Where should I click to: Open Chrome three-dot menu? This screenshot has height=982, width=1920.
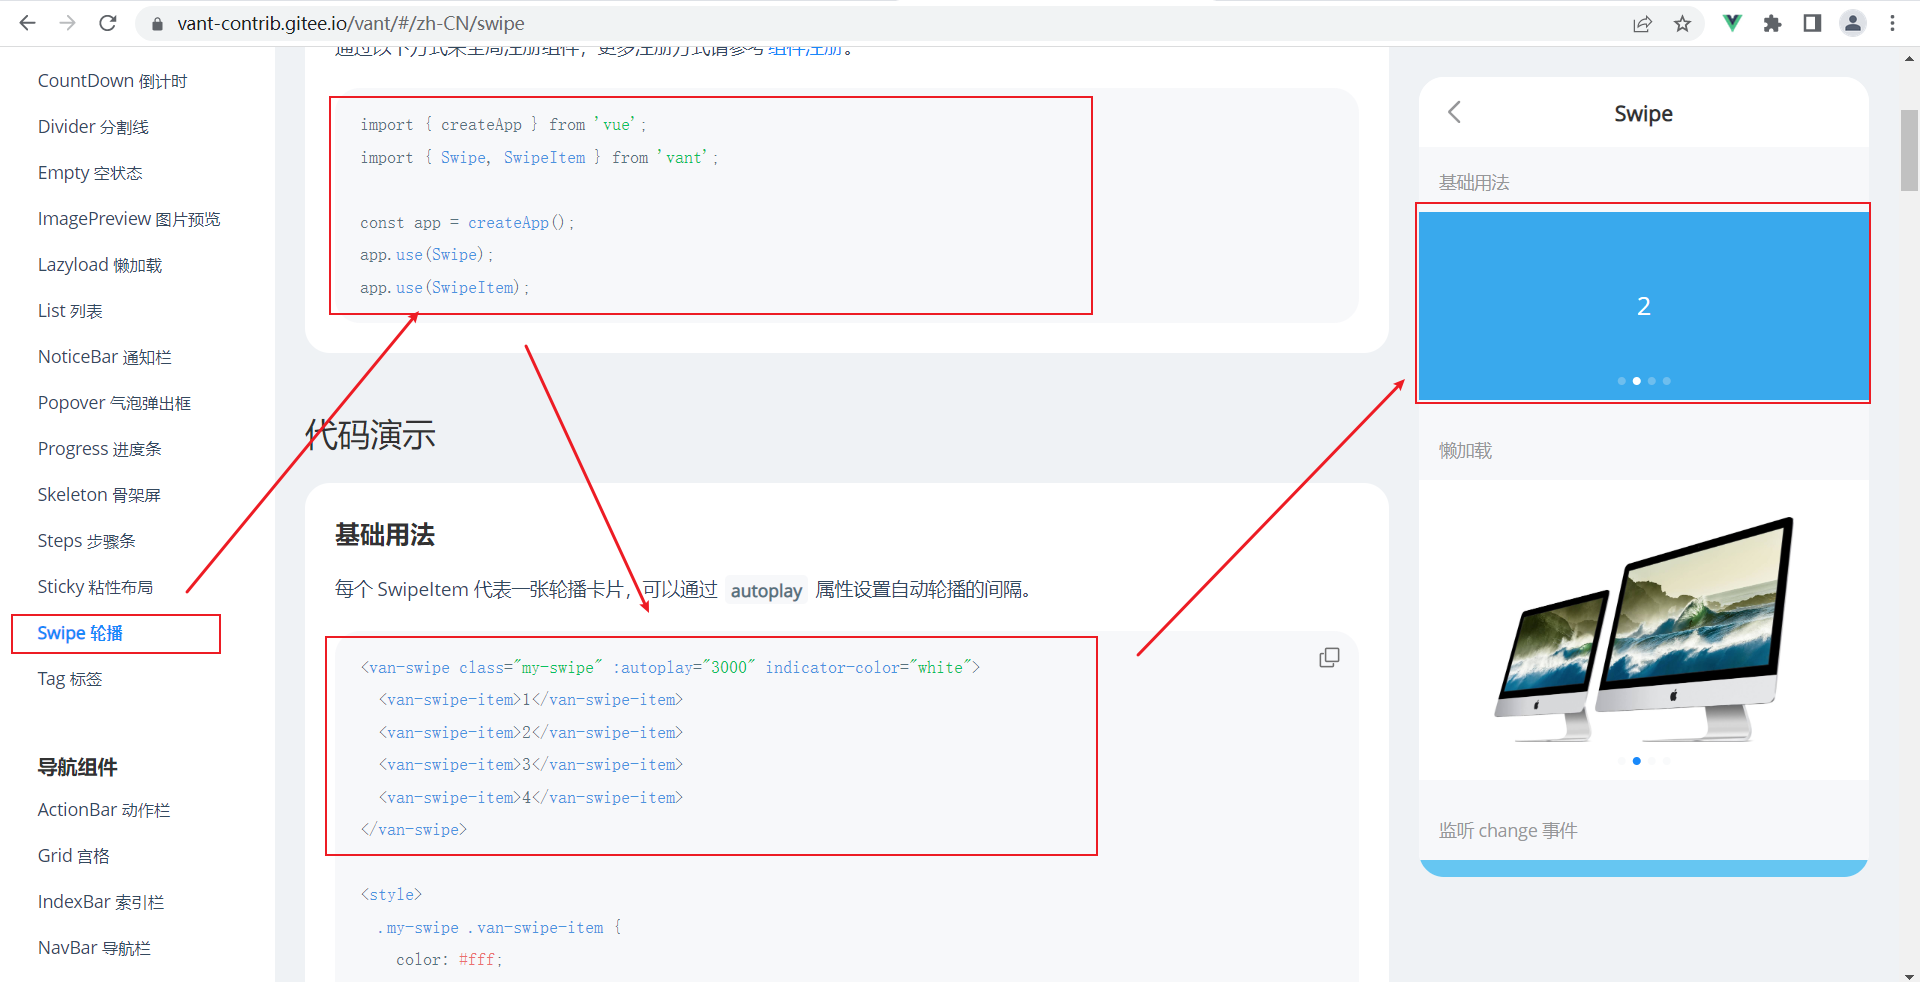tap(1892, 23)
